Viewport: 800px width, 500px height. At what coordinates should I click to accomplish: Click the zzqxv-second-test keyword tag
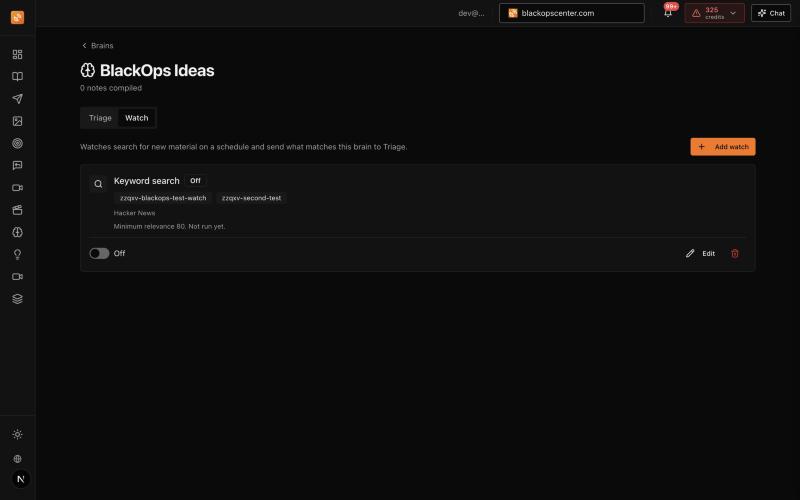click(x=252, y=198)
